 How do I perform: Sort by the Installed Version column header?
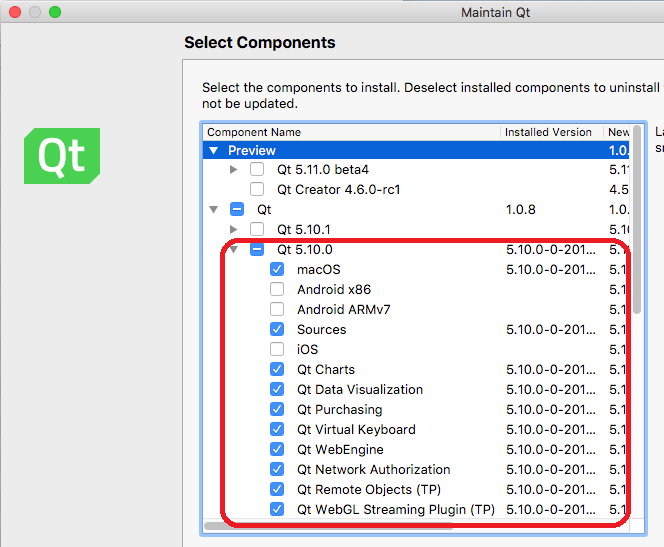coord(551,132)
